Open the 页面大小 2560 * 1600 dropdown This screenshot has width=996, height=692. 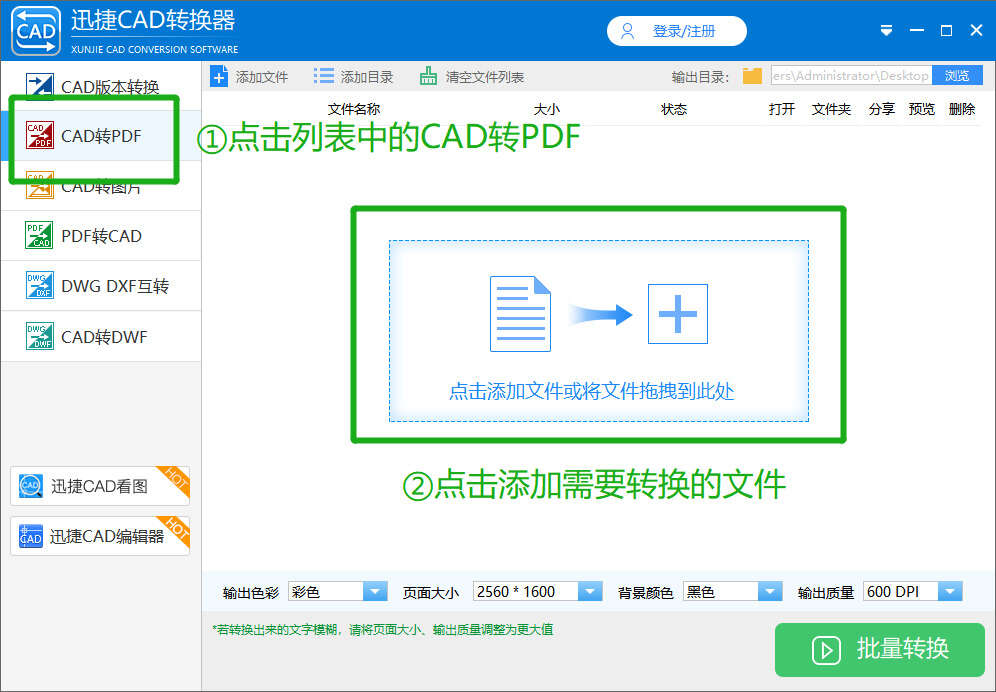click(537, 592)
